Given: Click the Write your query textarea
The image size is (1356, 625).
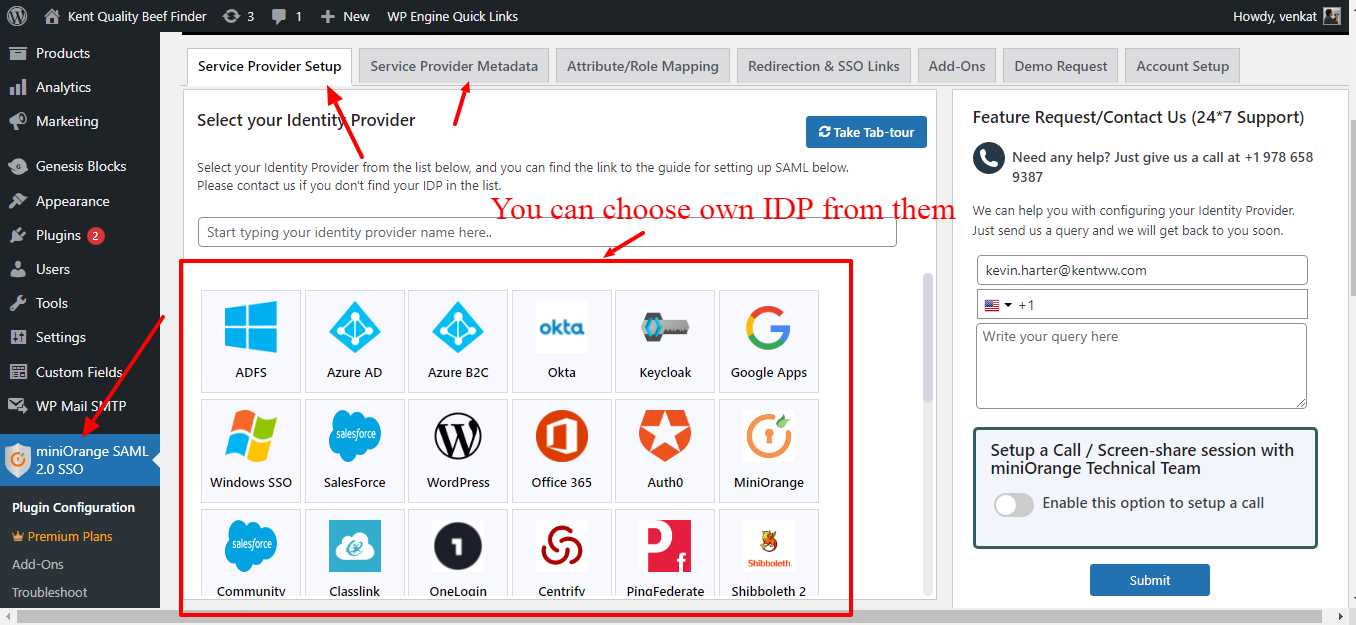Looking at the screenshot, I should tap(1142, 365).
